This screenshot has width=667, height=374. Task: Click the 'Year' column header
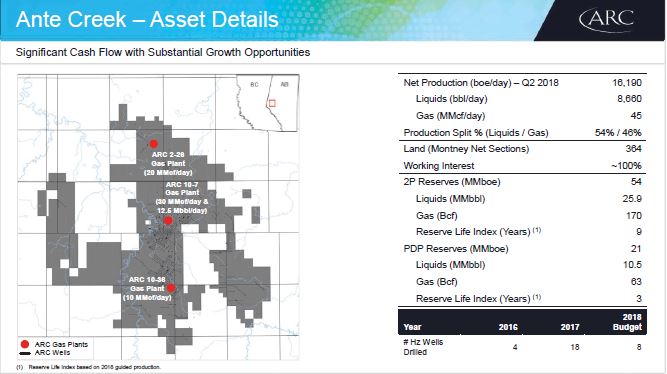coord(412,327)
